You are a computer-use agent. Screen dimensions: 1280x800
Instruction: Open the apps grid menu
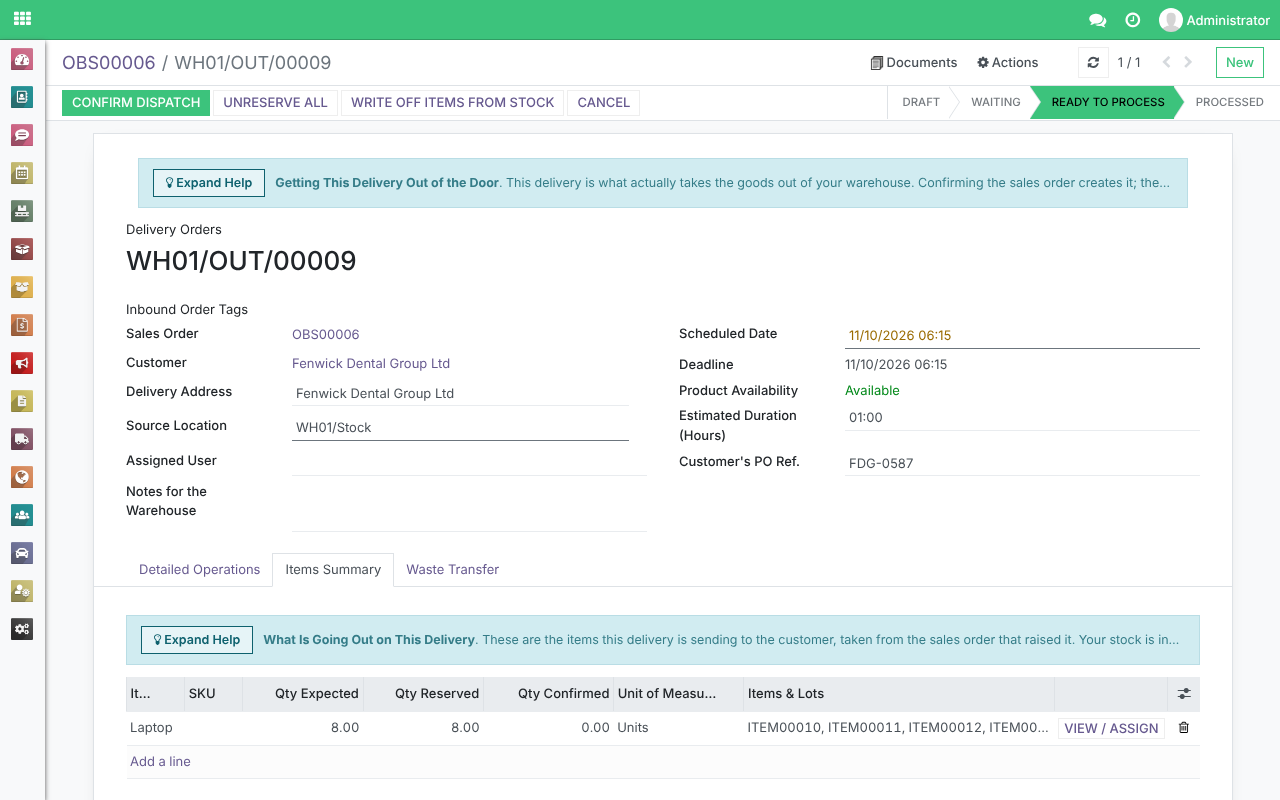tap(22, 19)
